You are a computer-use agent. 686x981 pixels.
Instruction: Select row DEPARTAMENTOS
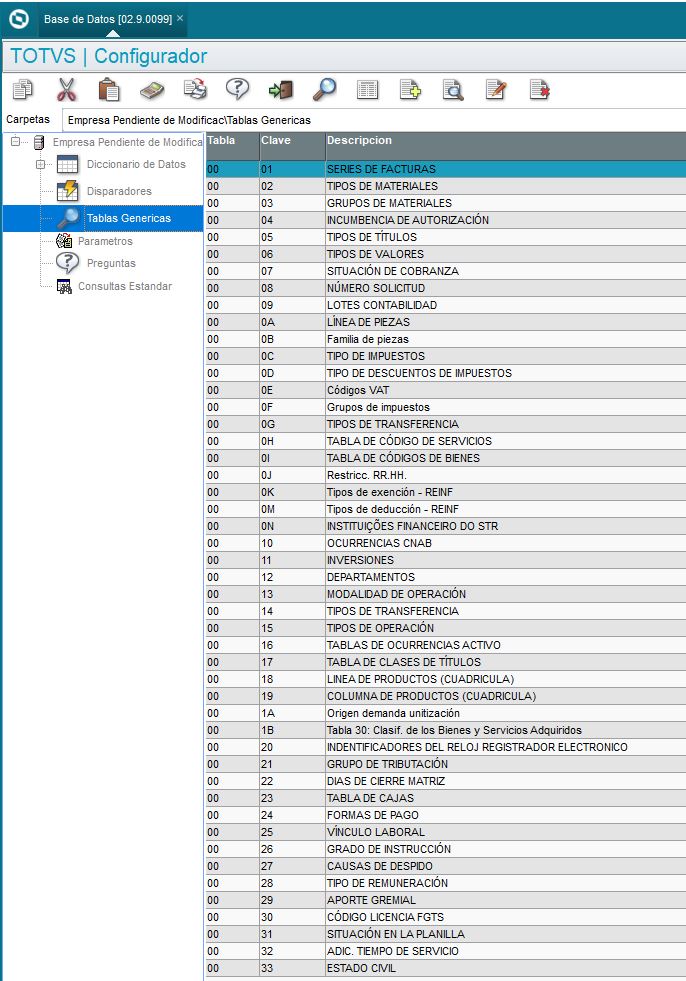(x=446, y=577)
